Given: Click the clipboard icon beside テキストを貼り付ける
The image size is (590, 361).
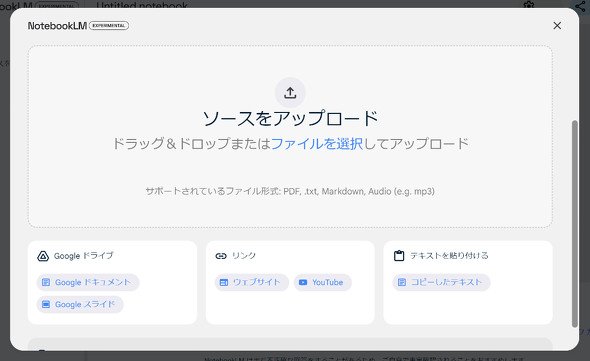Looking at the screenshot, I should (399, 256).
